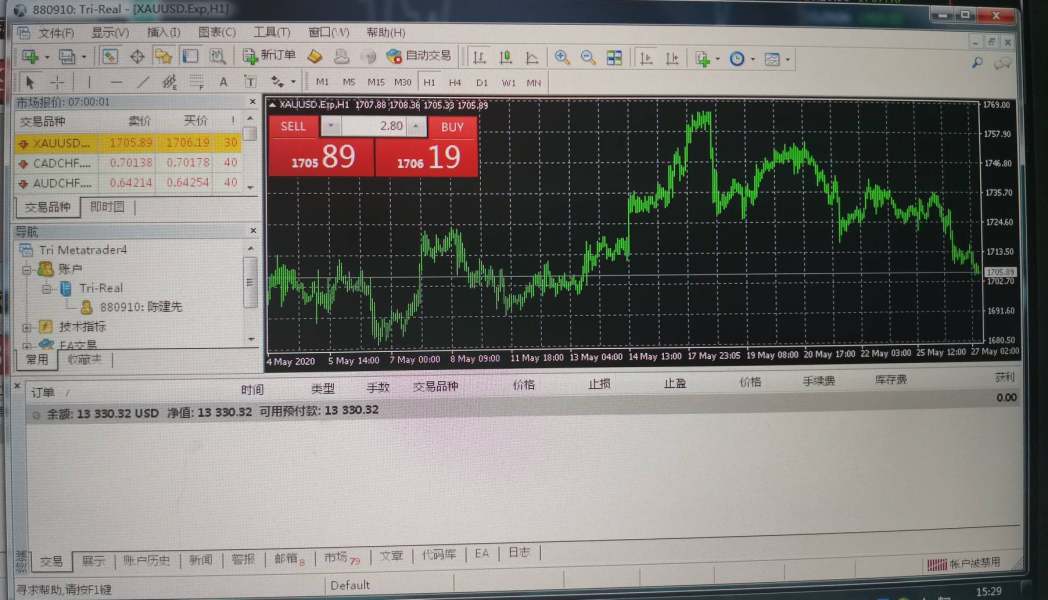Open the Profiles toolbar icon
Viewport: 1048px width, 600px height.
tap(66, 57)
